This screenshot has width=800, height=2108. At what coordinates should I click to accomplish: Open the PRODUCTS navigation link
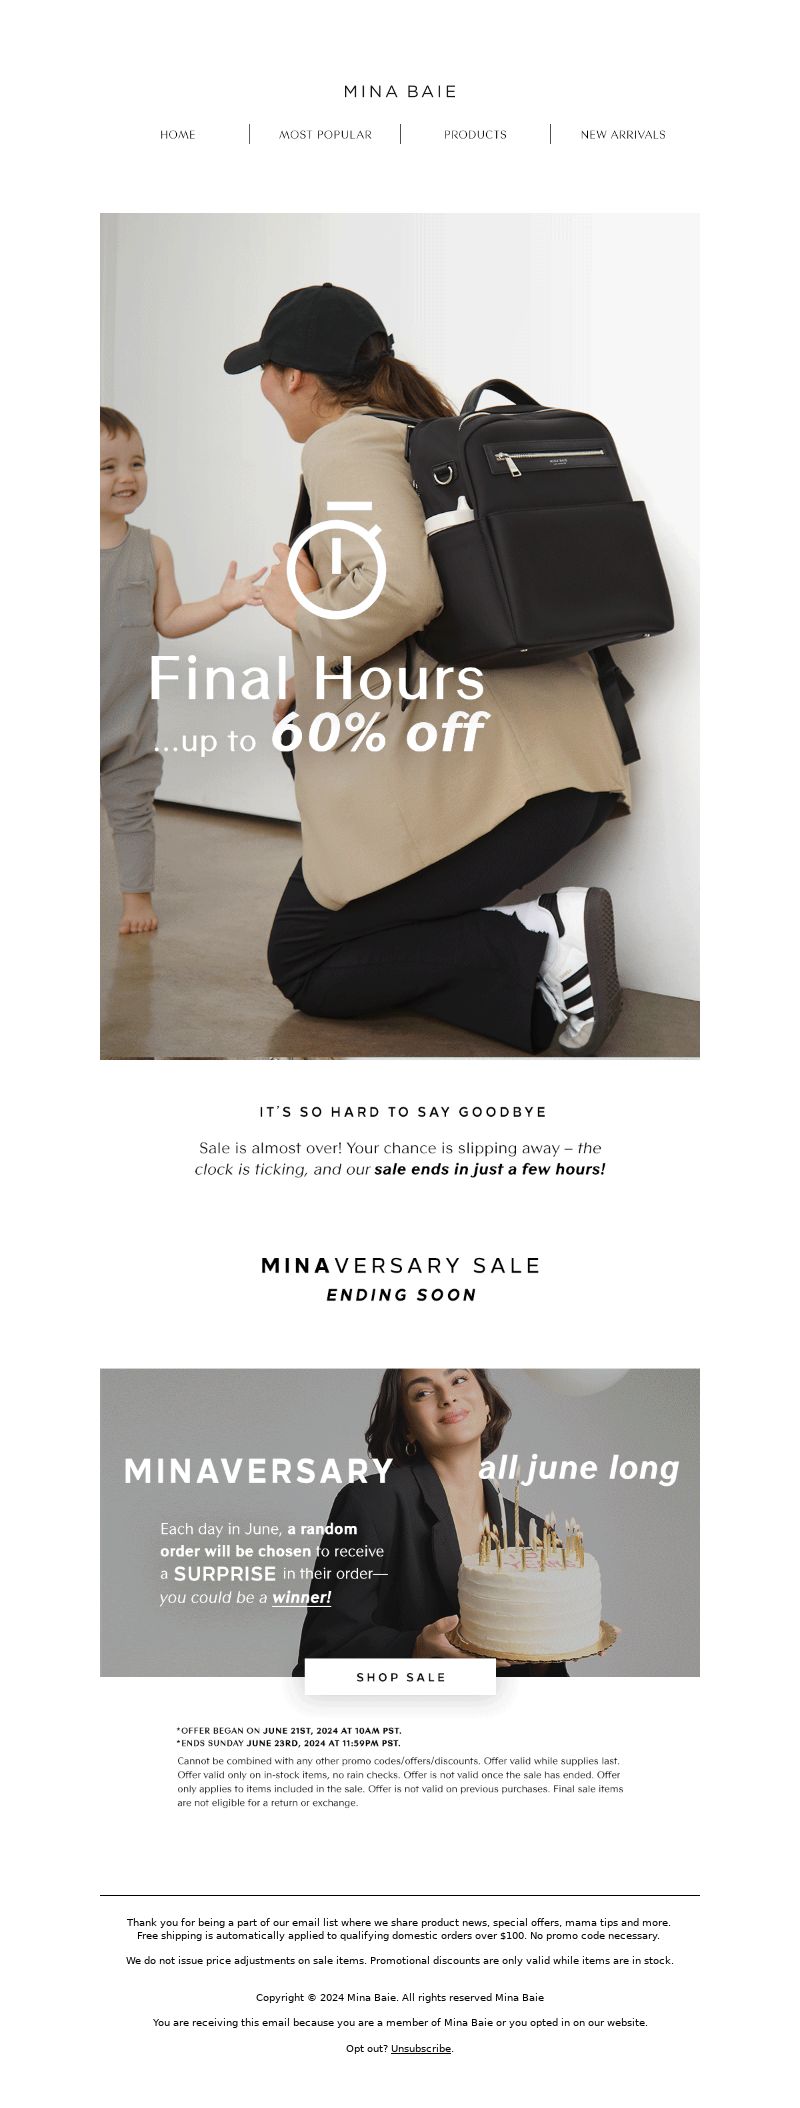click(x=475, y=134)
